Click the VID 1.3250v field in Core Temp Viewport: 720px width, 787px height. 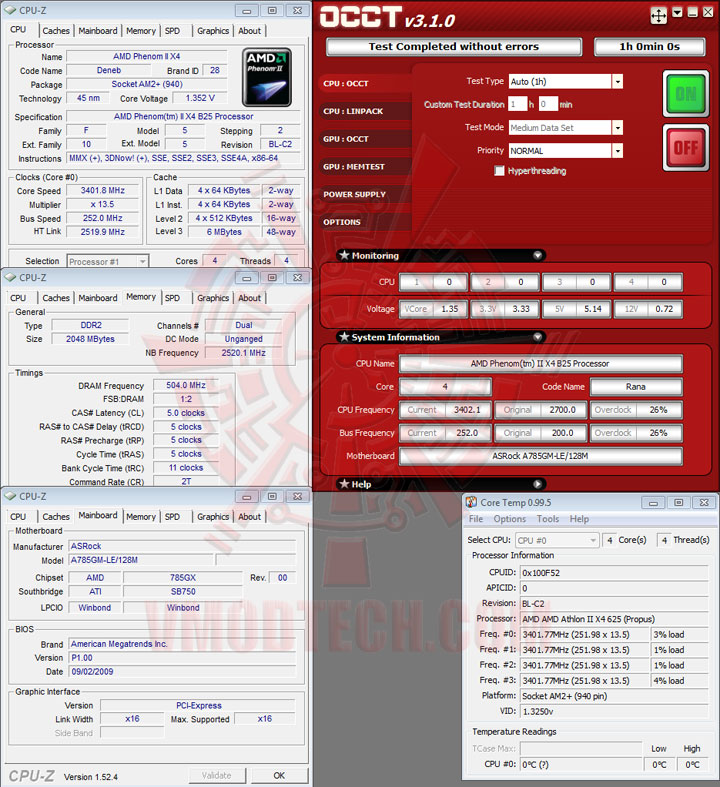(x=614, y=711)
